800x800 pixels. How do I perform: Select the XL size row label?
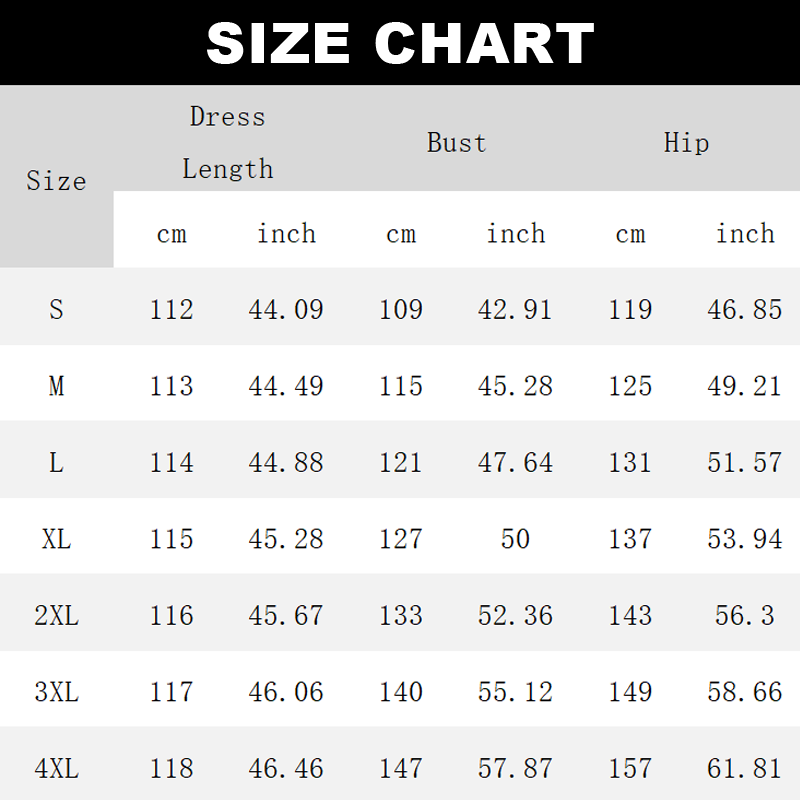tap(56, 539)
